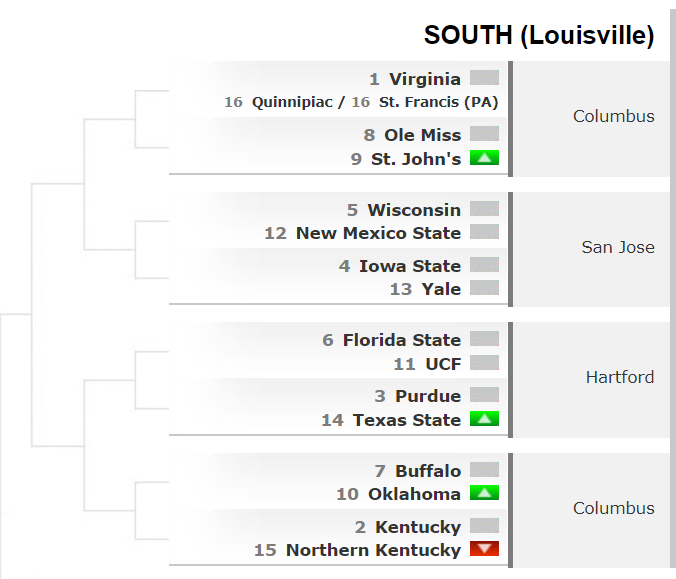Select New Mexico State team name
Screen dimensions: 676x579
[x=378, y=233]
